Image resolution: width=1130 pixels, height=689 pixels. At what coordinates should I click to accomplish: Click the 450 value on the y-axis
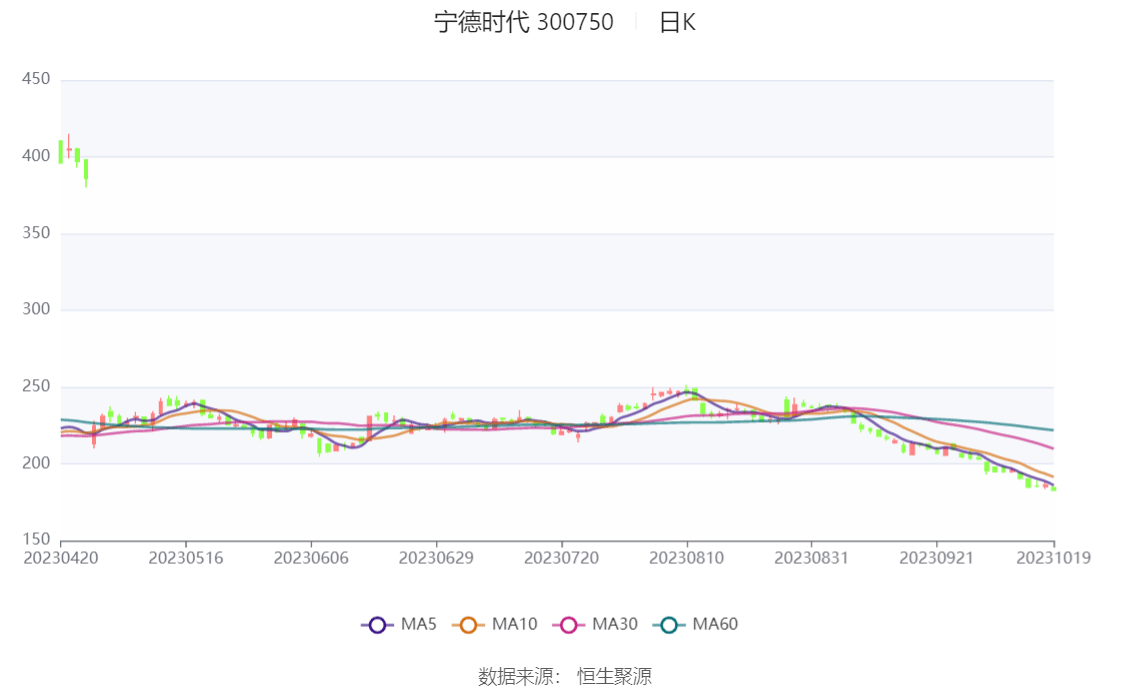click(x=36, y=79)
